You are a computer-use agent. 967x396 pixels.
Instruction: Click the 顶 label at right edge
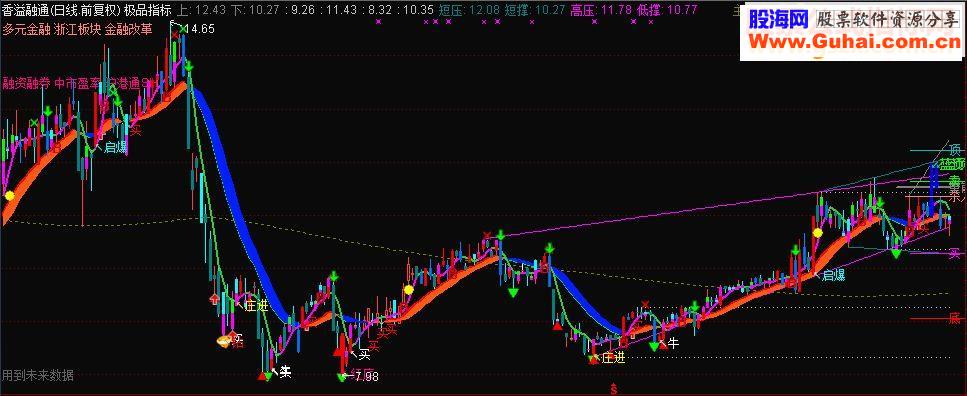(x=955, y=150)
